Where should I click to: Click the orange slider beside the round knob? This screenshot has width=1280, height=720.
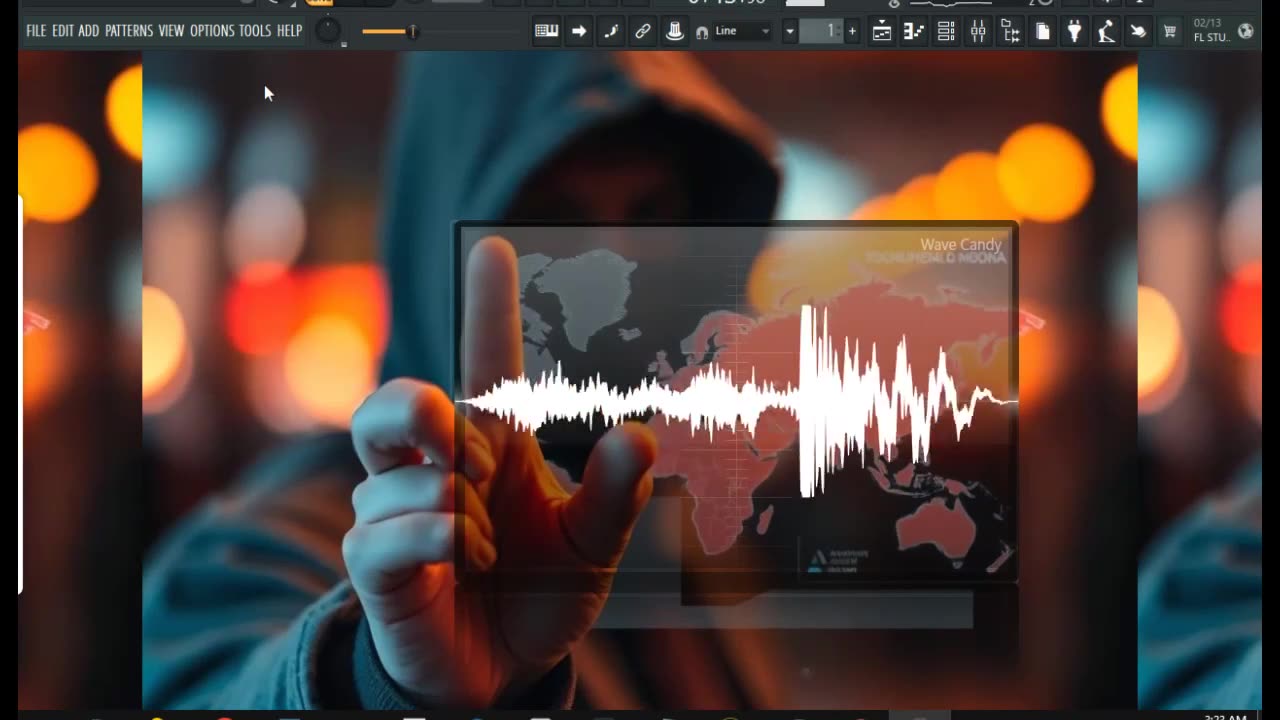[390, 31]
